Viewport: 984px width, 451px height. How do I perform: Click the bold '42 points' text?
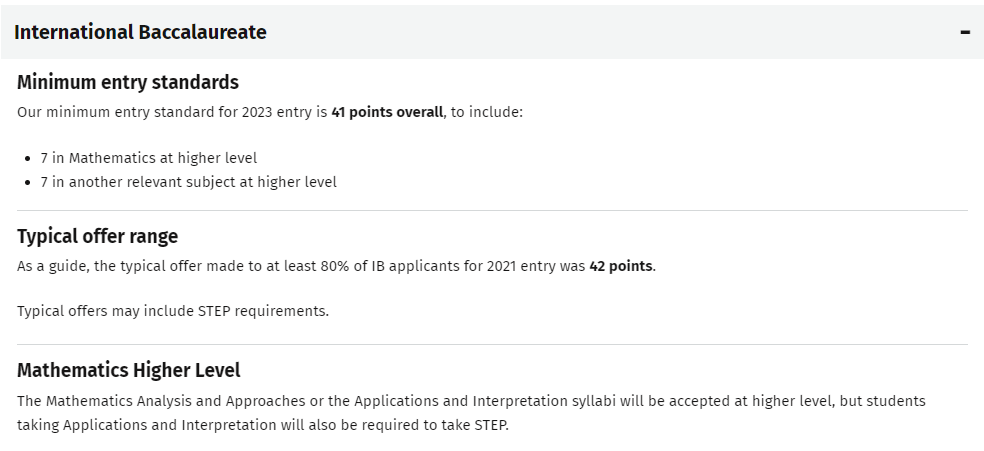pyautogui.click(x=621, y=266)
